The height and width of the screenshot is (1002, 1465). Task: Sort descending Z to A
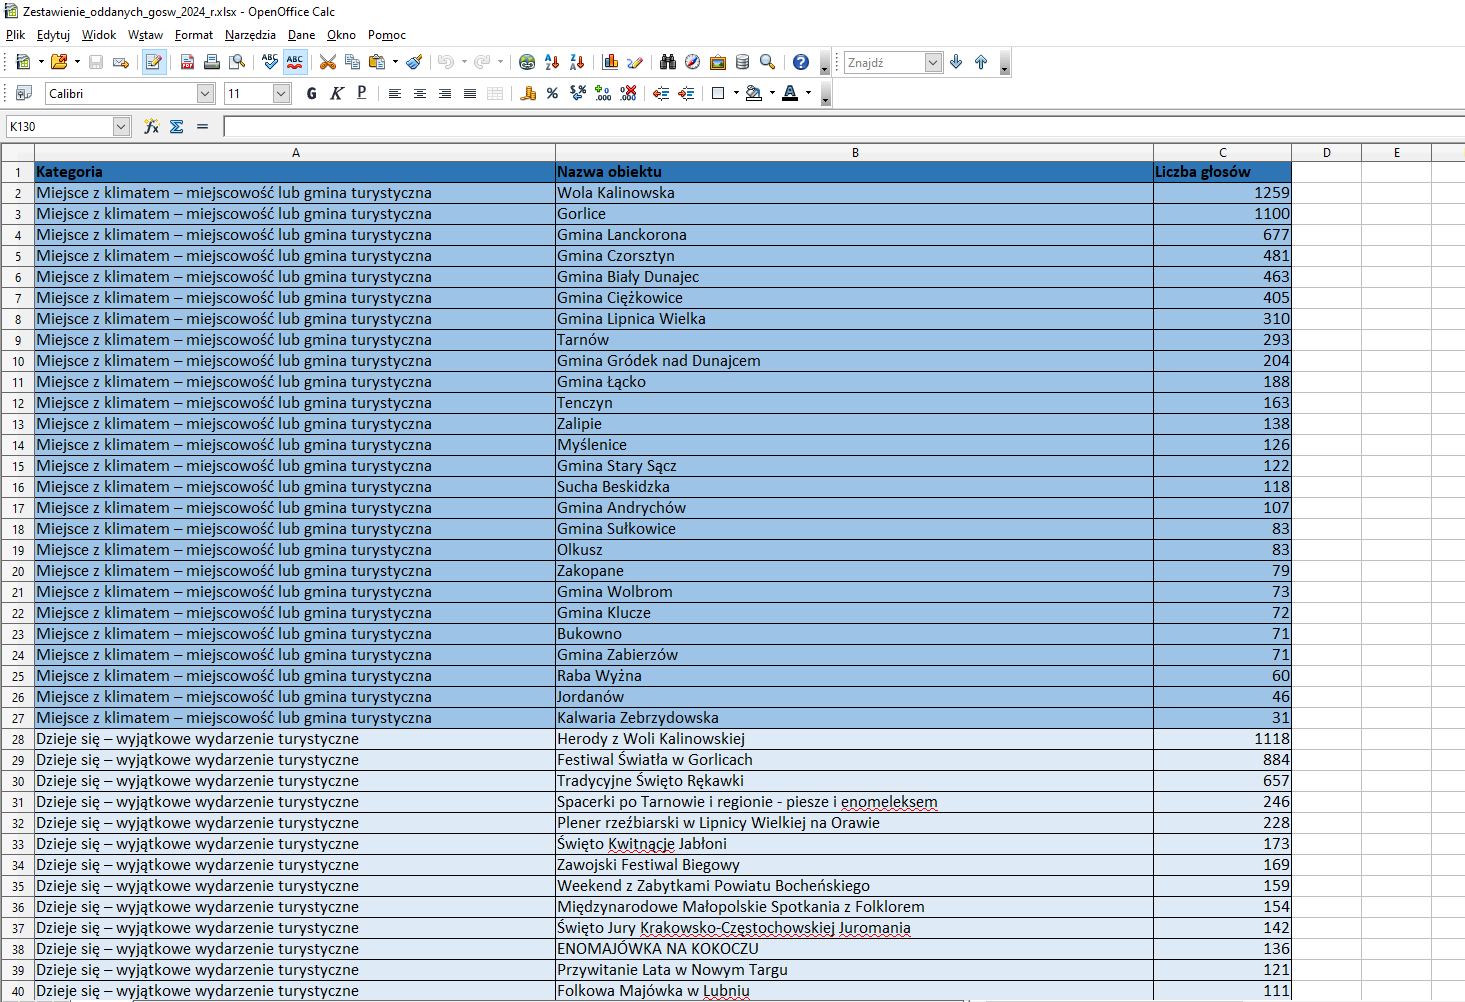coord(577,62)
